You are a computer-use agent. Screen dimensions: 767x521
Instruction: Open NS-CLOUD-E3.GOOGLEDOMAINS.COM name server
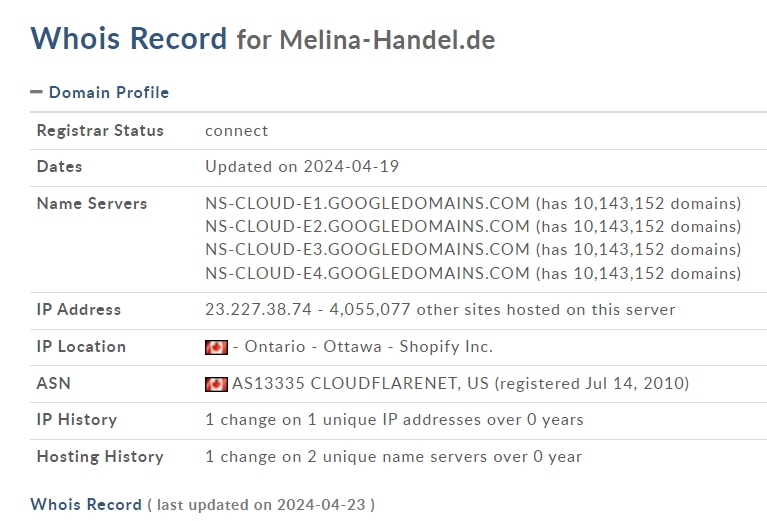[x=367, y=249]
